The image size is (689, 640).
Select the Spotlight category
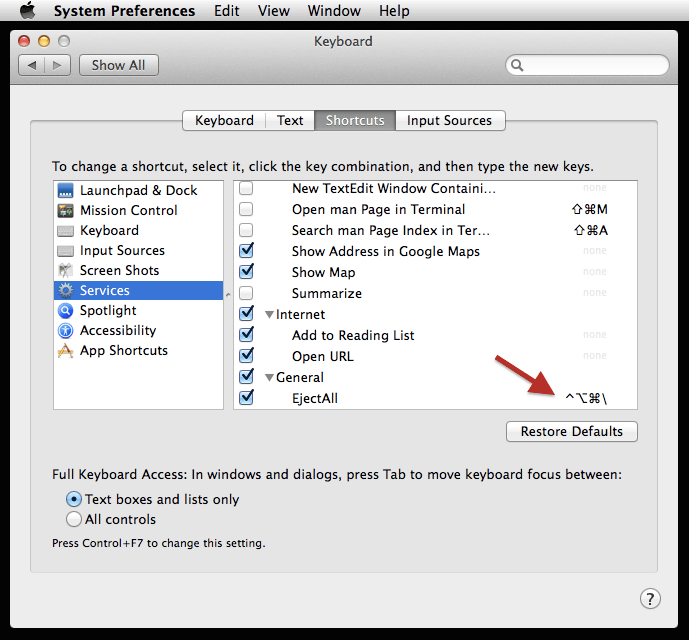click(x=138, y=311)
